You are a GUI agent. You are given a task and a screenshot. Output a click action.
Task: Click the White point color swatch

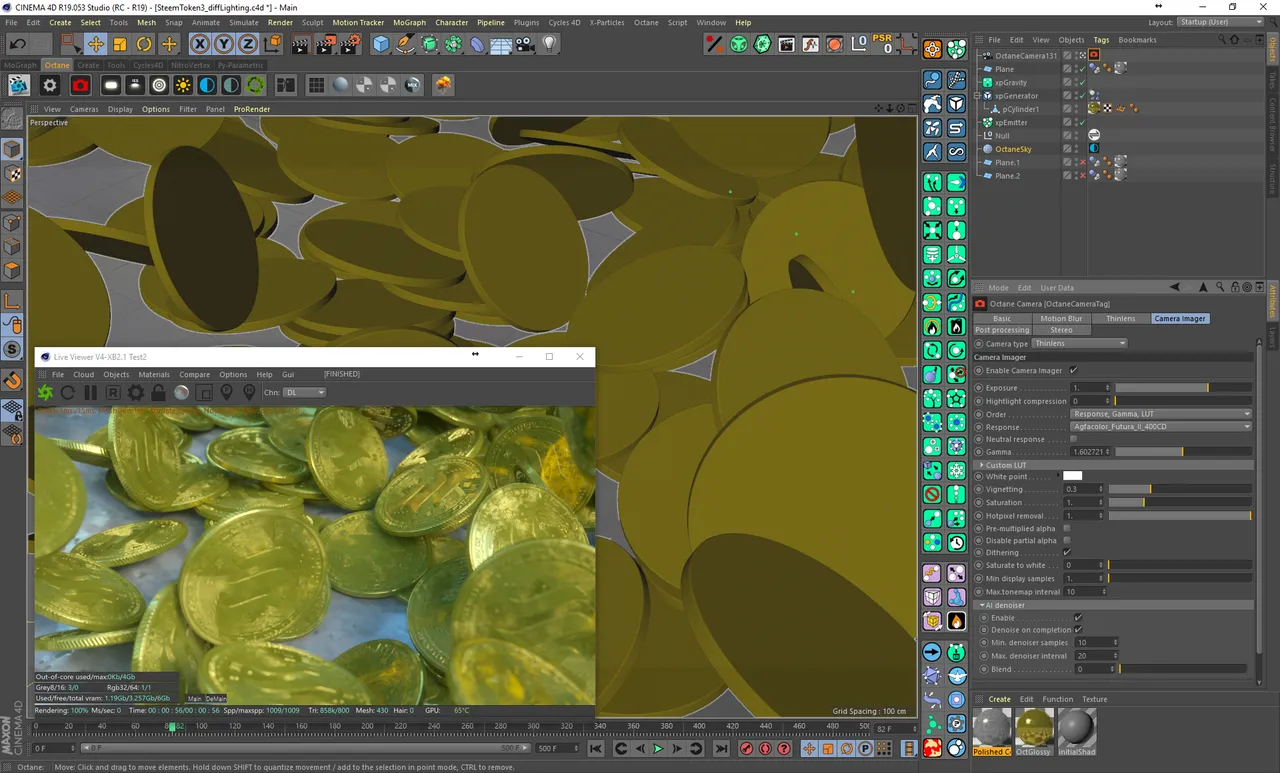[x=1072, y=476]
